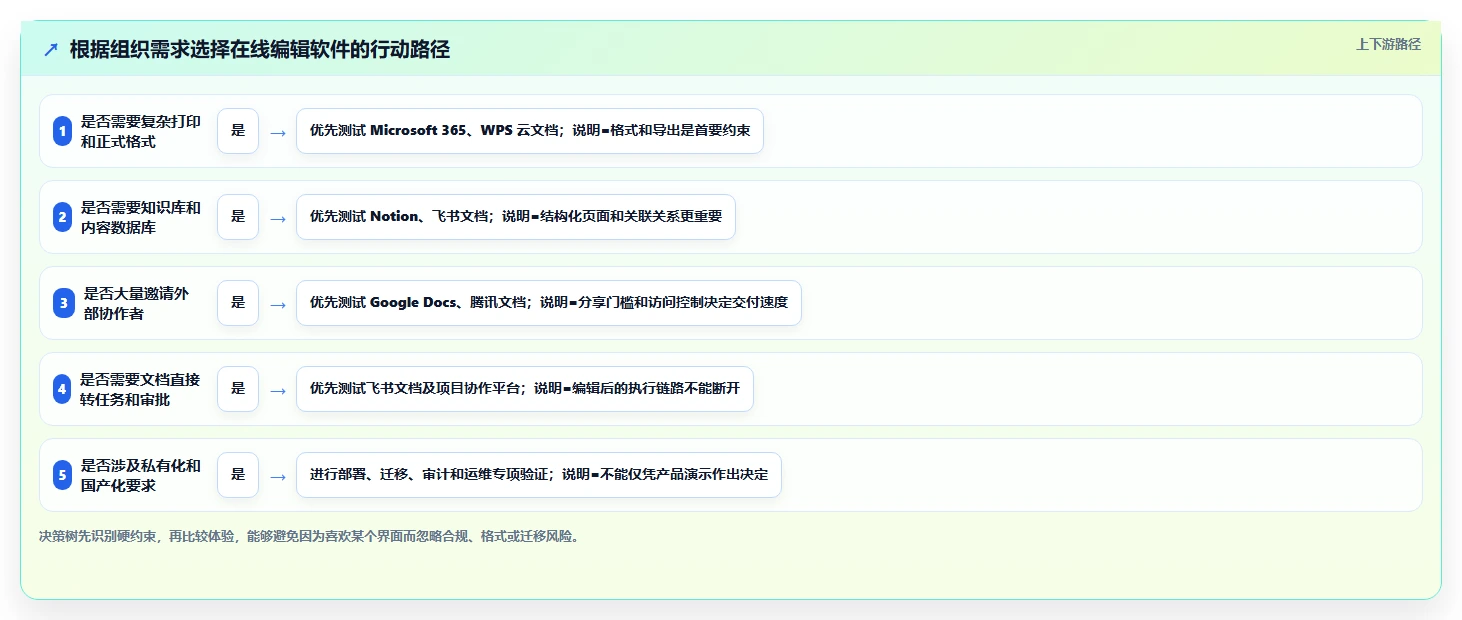
Task: Click the question 是否涉及私有化和国产化要求
Action: click(141, 475)
